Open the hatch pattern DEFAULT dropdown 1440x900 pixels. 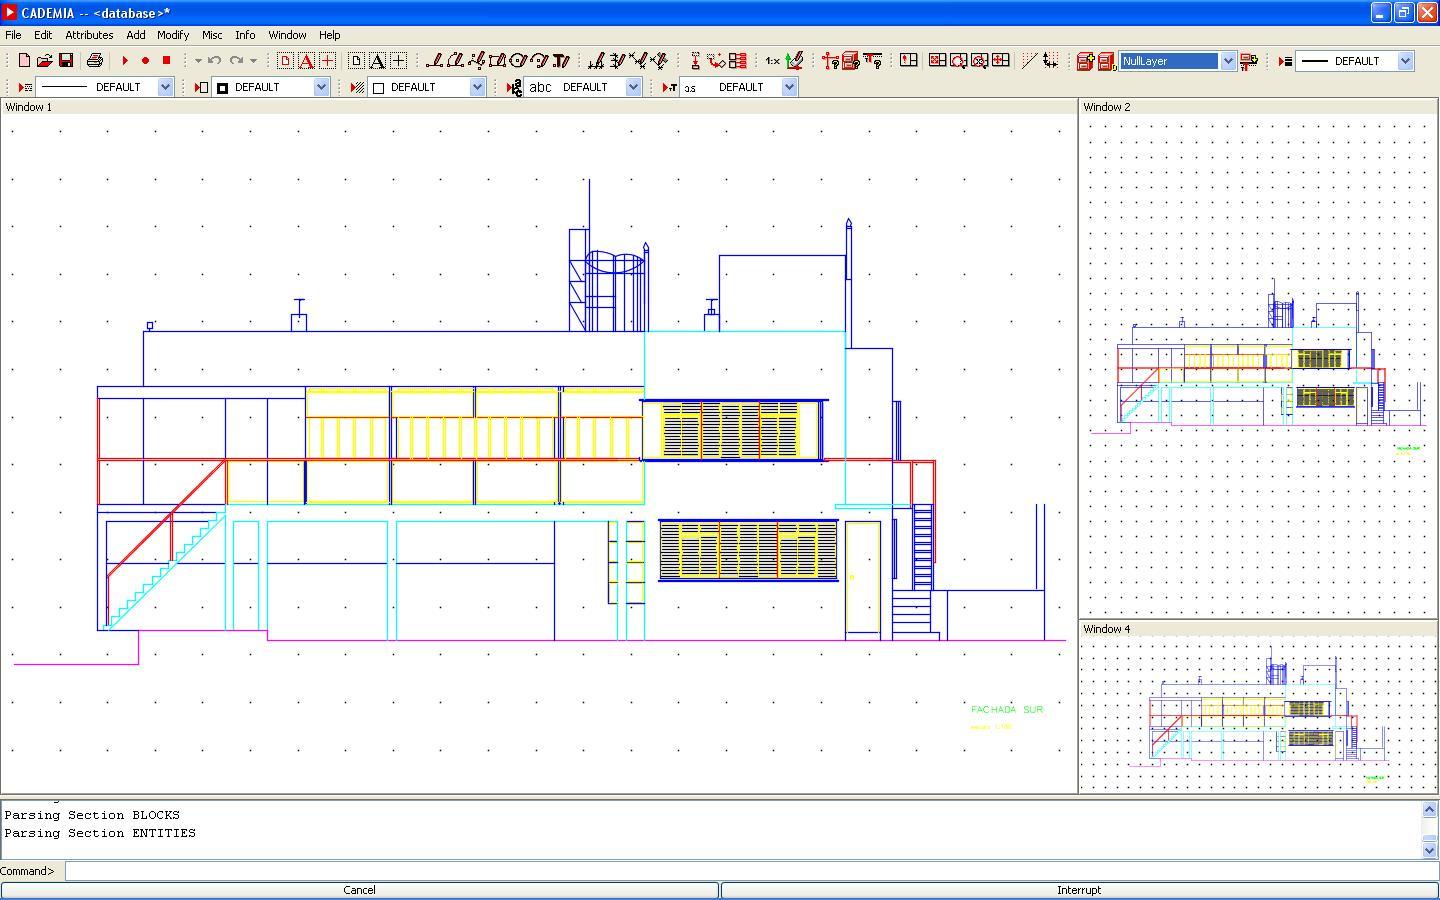click(x=478, y=87)
